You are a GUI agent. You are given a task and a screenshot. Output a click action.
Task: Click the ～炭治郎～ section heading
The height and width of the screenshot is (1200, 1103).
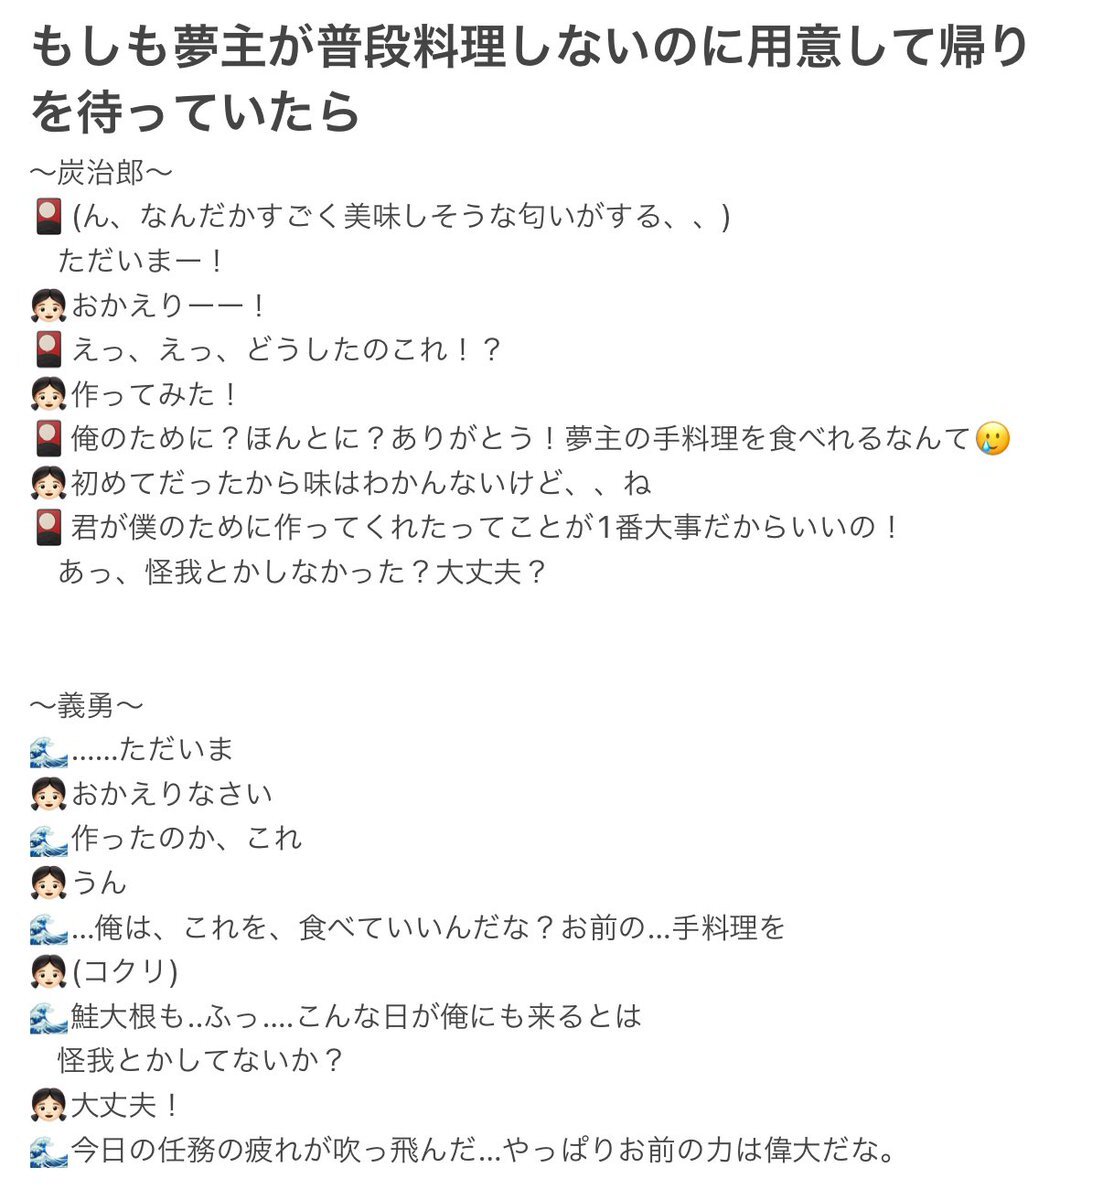click(x=101, y=172)
